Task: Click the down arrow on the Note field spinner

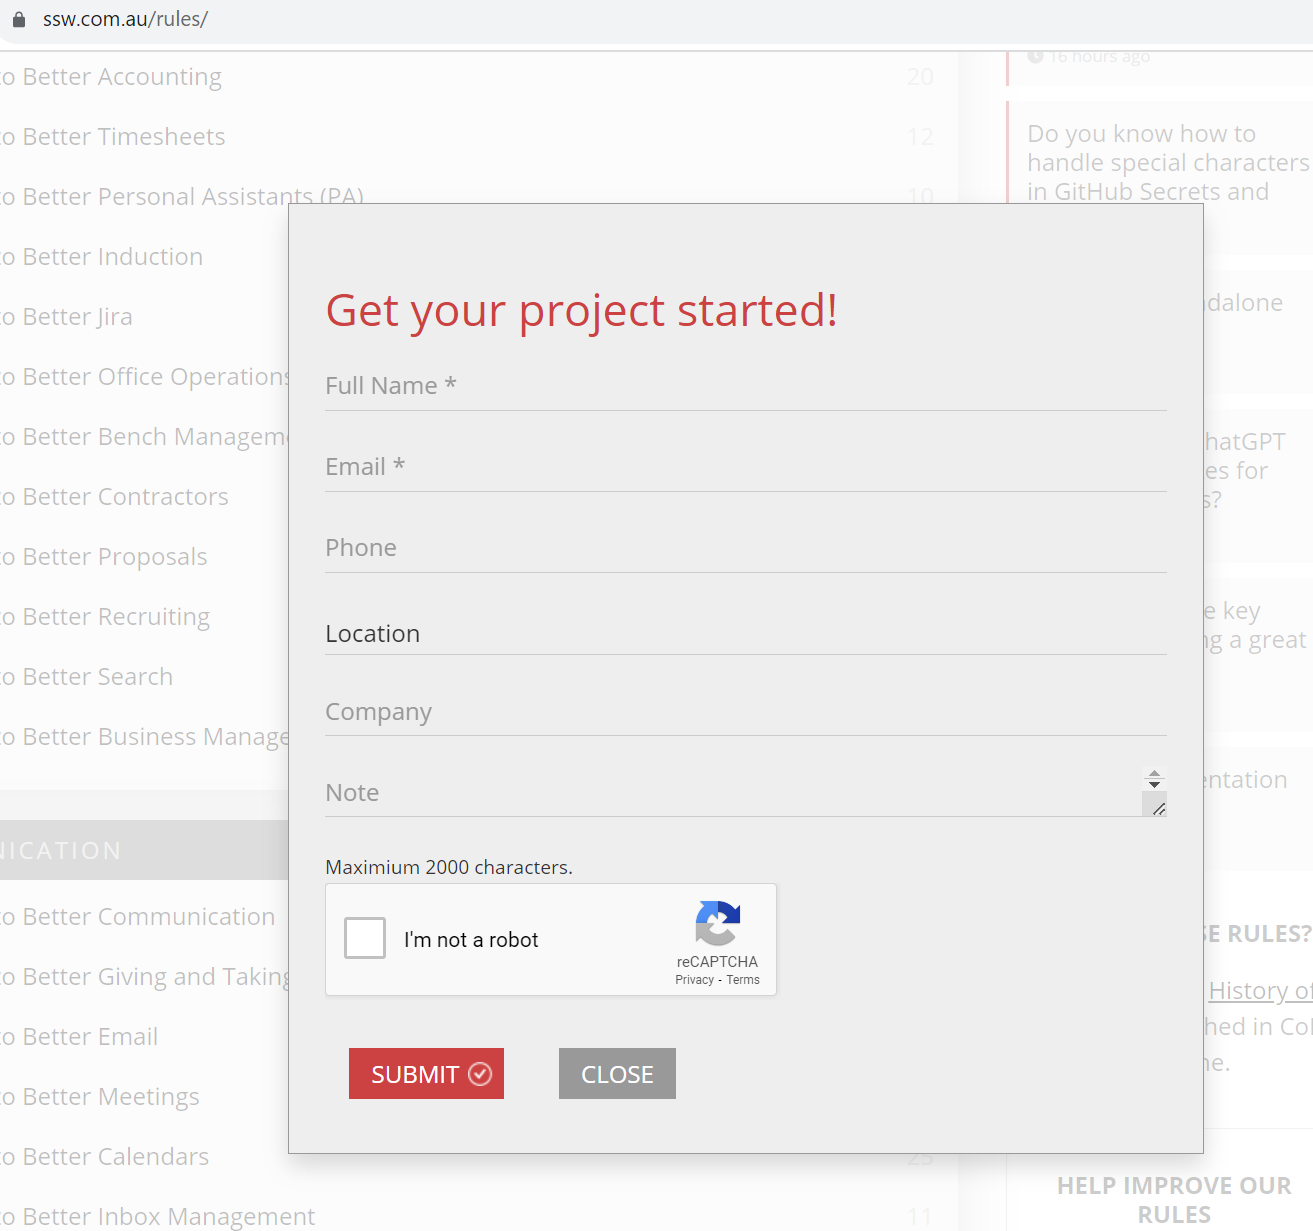Action: point(1154,783)
